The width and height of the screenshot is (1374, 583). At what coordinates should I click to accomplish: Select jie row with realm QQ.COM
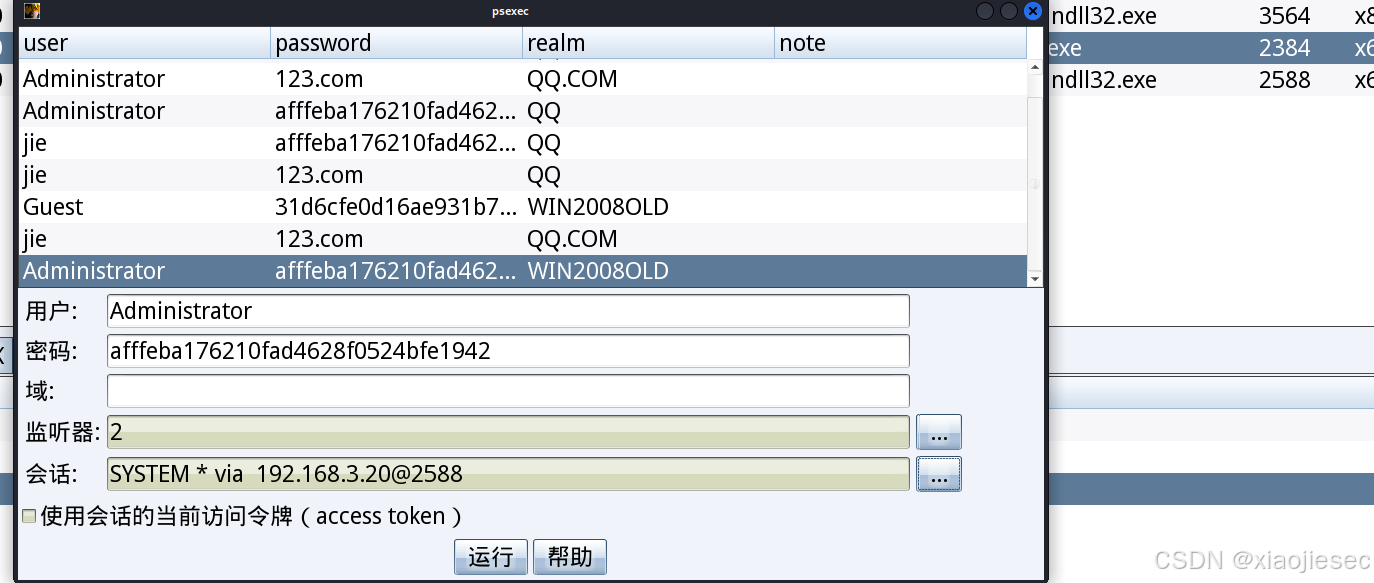point(523,239)
